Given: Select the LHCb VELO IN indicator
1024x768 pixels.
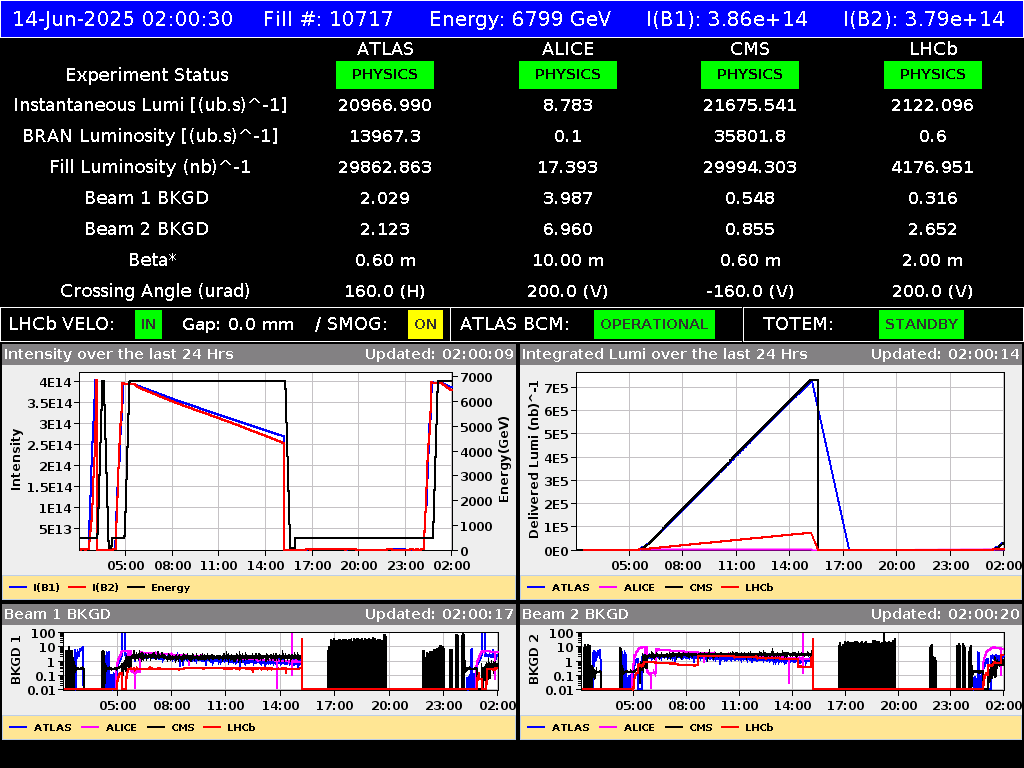Looking at the screenshot, I should pyautogui.click(x=148, y=325).
